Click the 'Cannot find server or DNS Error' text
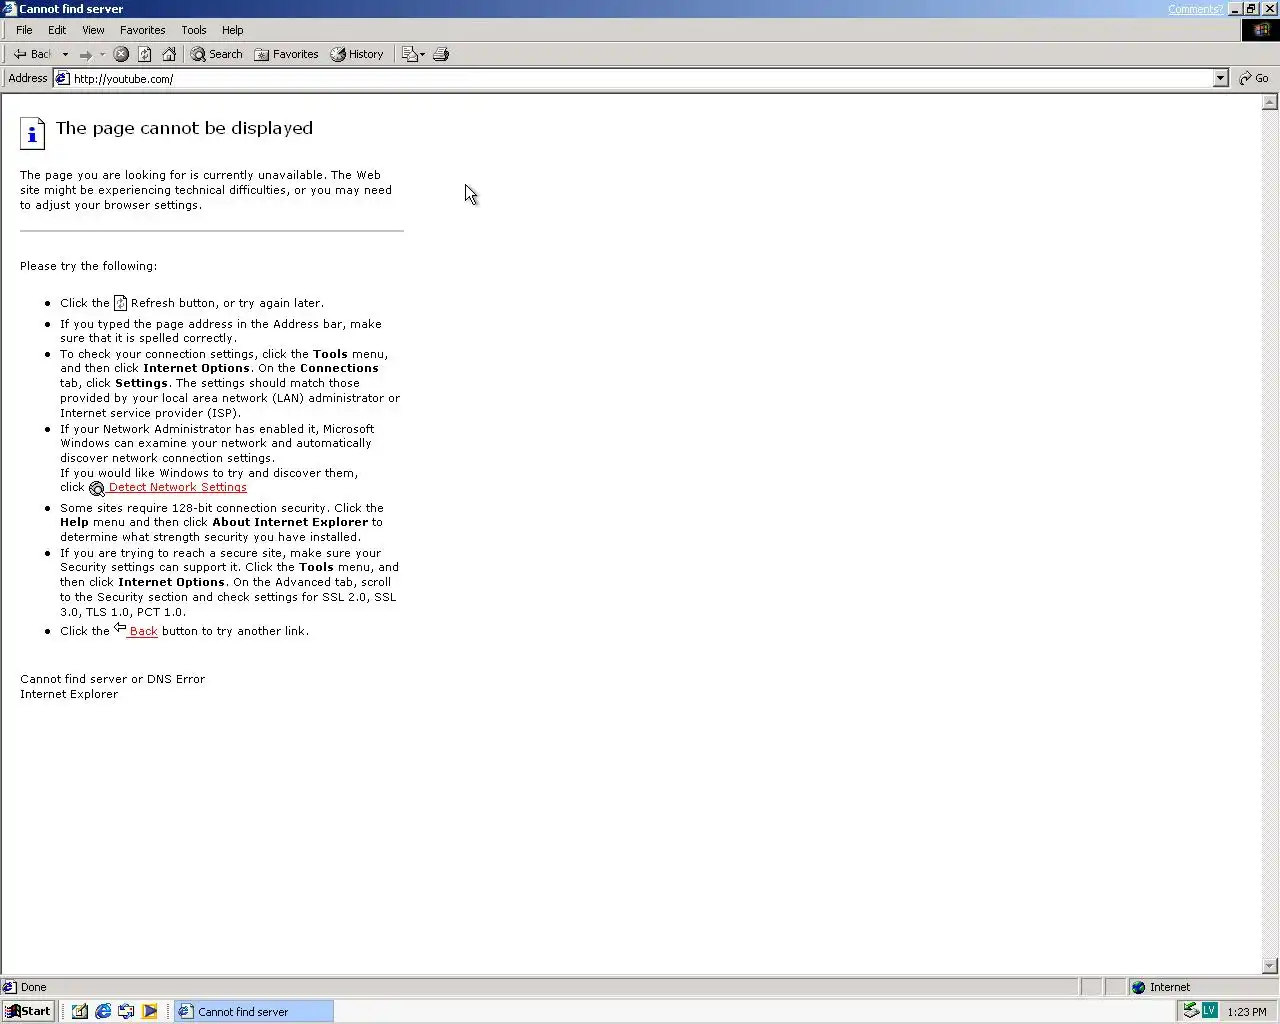This screenshot has height=1024, width=1280. [112, 679]
